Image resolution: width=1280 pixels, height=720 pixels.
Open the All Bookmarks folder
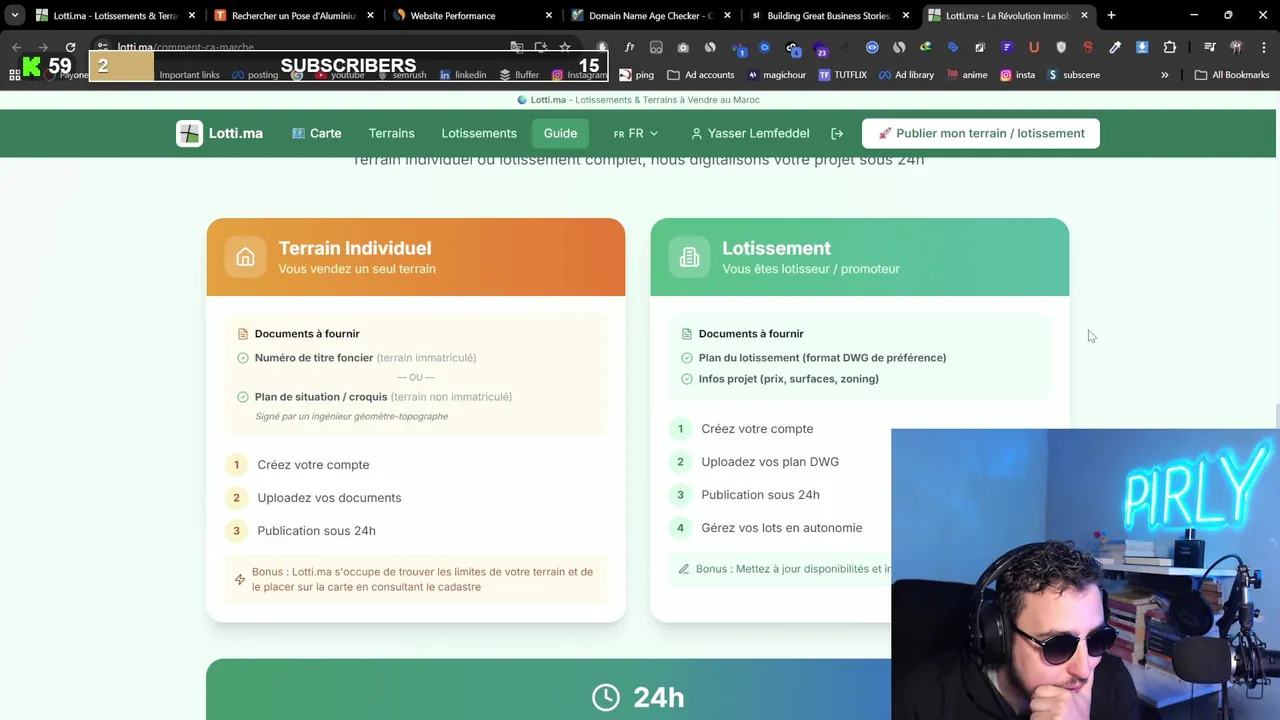[x=1232, y=75]
